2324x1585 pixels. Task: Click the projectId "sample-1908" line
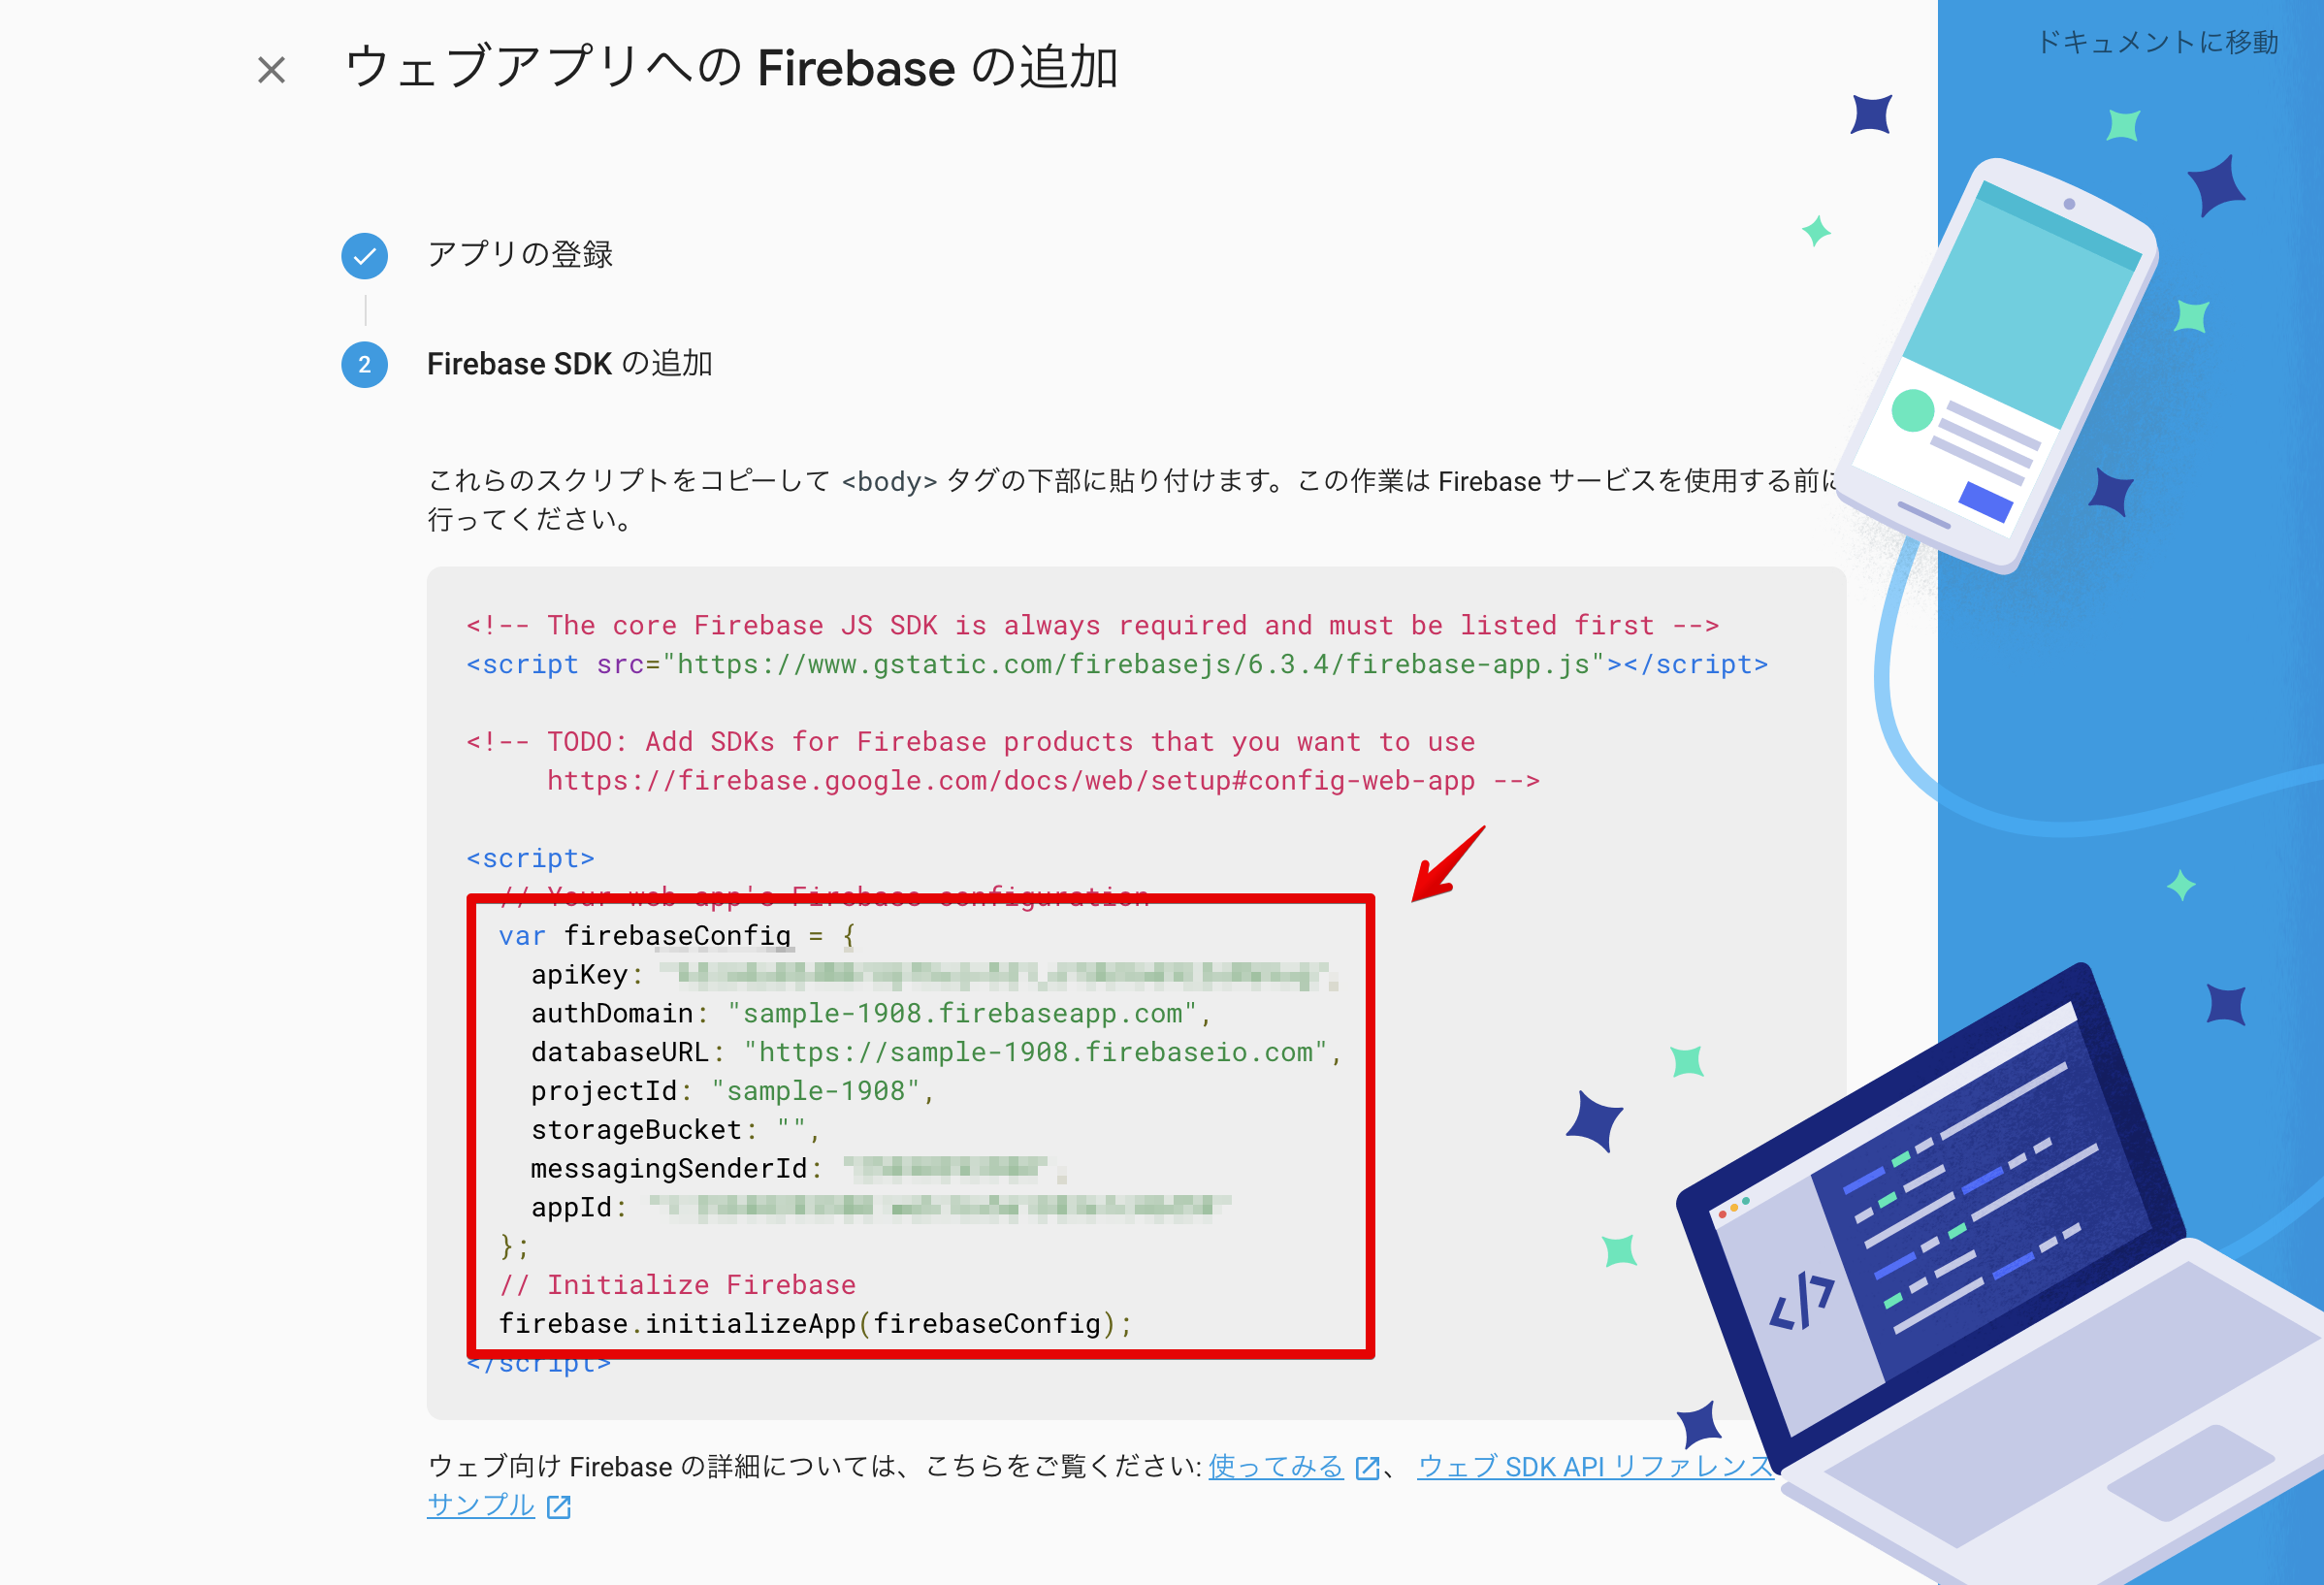(732, 1091)
